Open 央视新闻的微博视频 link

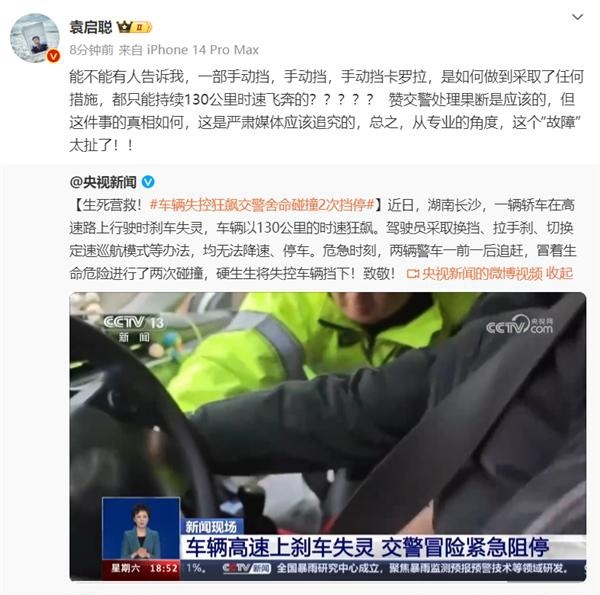click(x=482, y=274)
